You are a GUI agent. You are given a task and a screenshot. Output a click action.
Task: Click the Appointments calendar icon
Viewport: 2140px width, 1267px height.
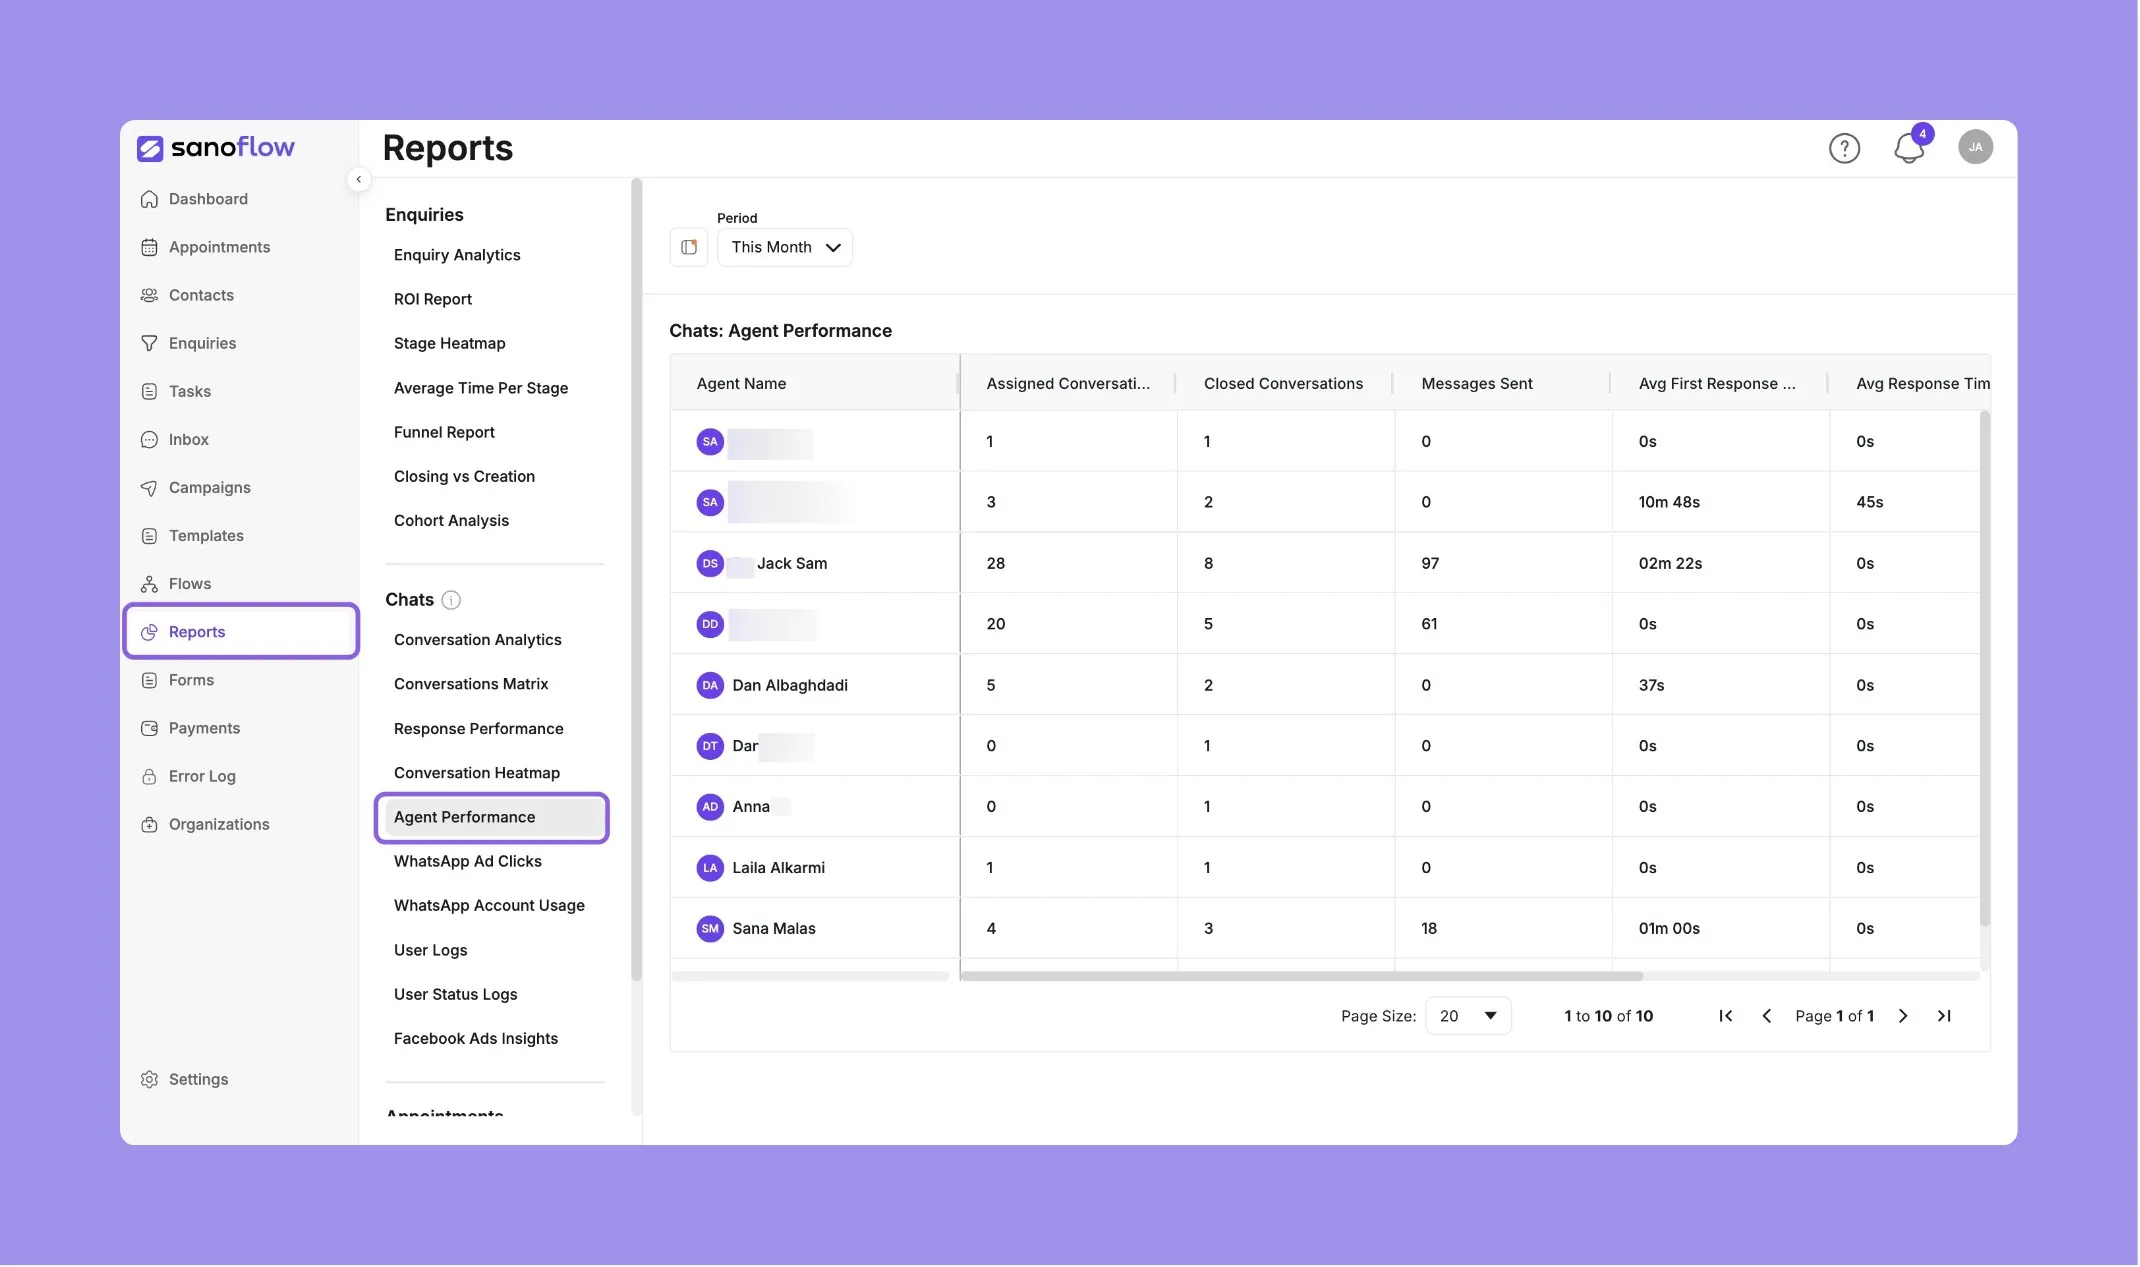point(150,247)
